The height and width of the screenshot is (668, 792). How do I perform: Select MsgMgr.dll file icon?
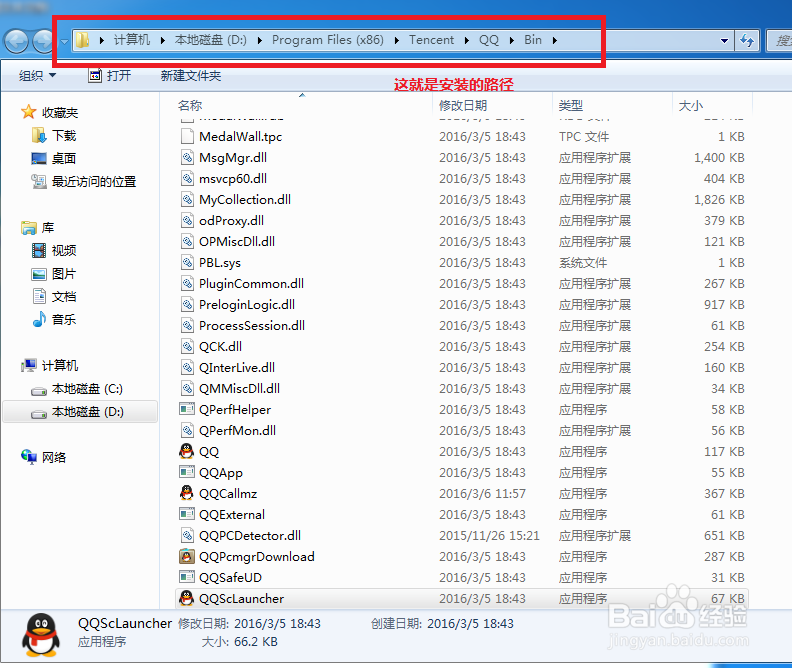pos(187,158)
